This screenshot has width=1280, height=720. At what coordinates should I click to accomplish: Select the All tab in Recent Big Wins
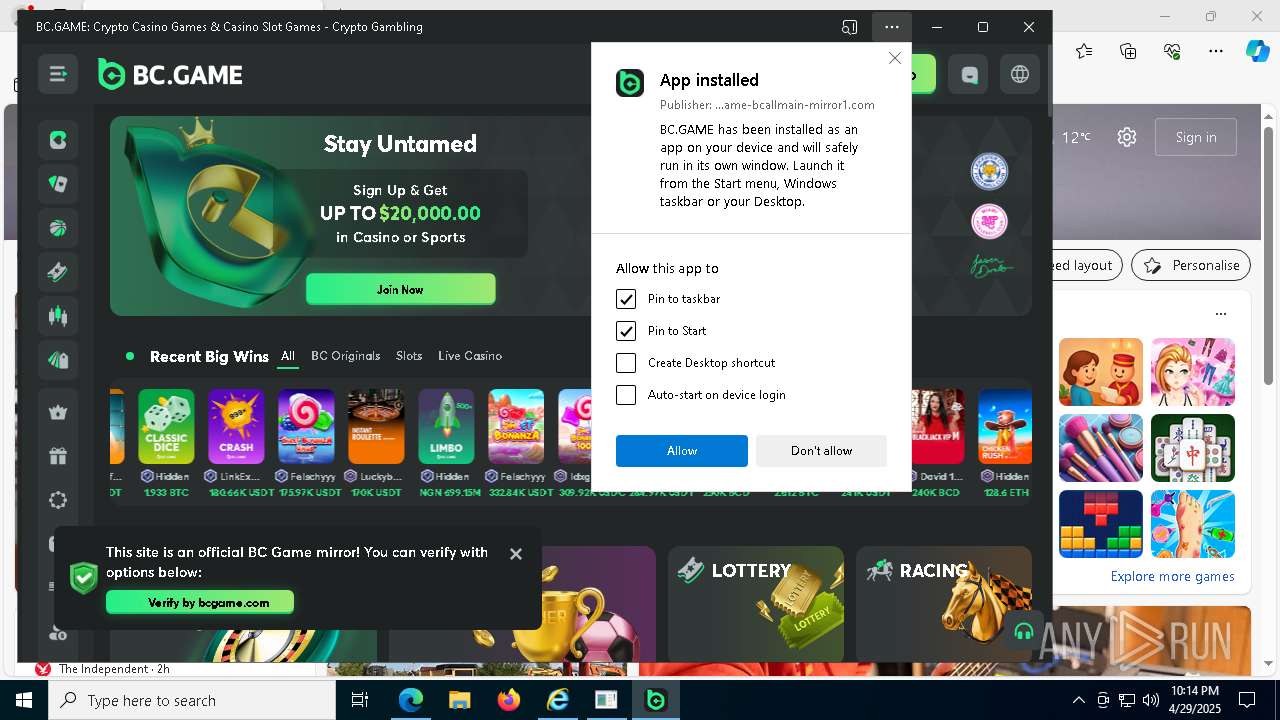pos(288,356)
